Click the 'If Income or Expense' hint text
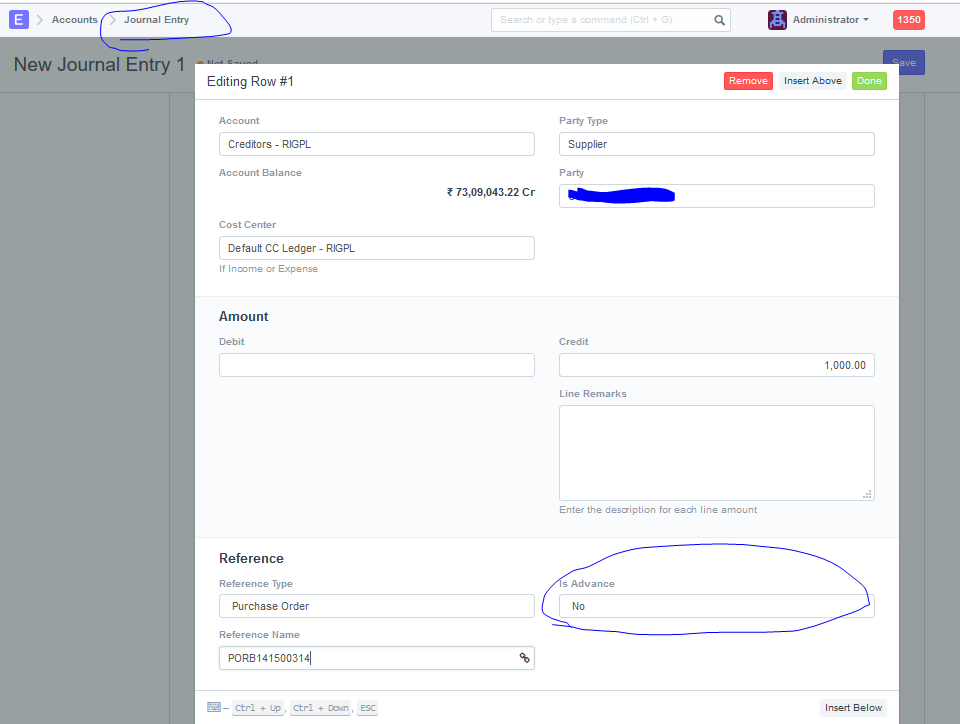Screen dimensions: 960x724 click(x=268, y=269)
